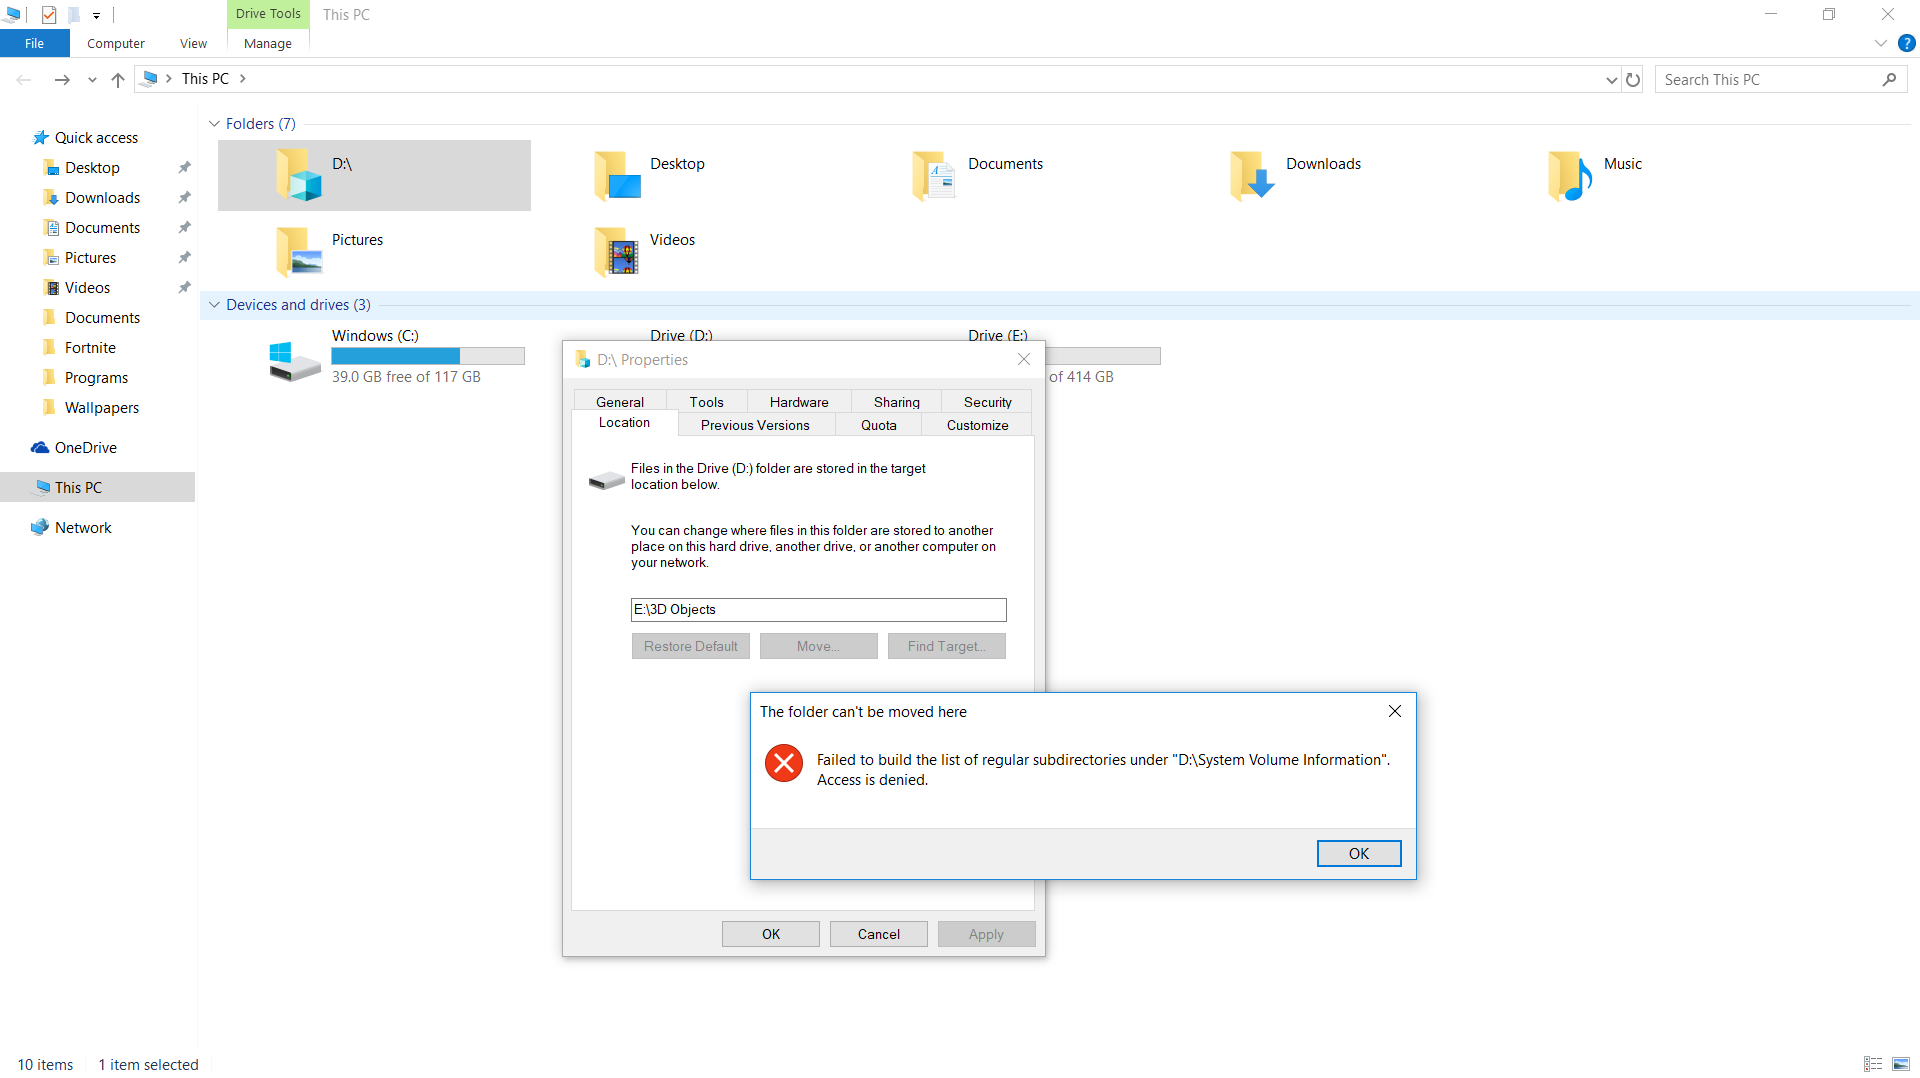The width and height of the screenshot is (1920, 1078).
Task: Click the Find Target... button
Action: pyautogui.click(x=947, y=646)
